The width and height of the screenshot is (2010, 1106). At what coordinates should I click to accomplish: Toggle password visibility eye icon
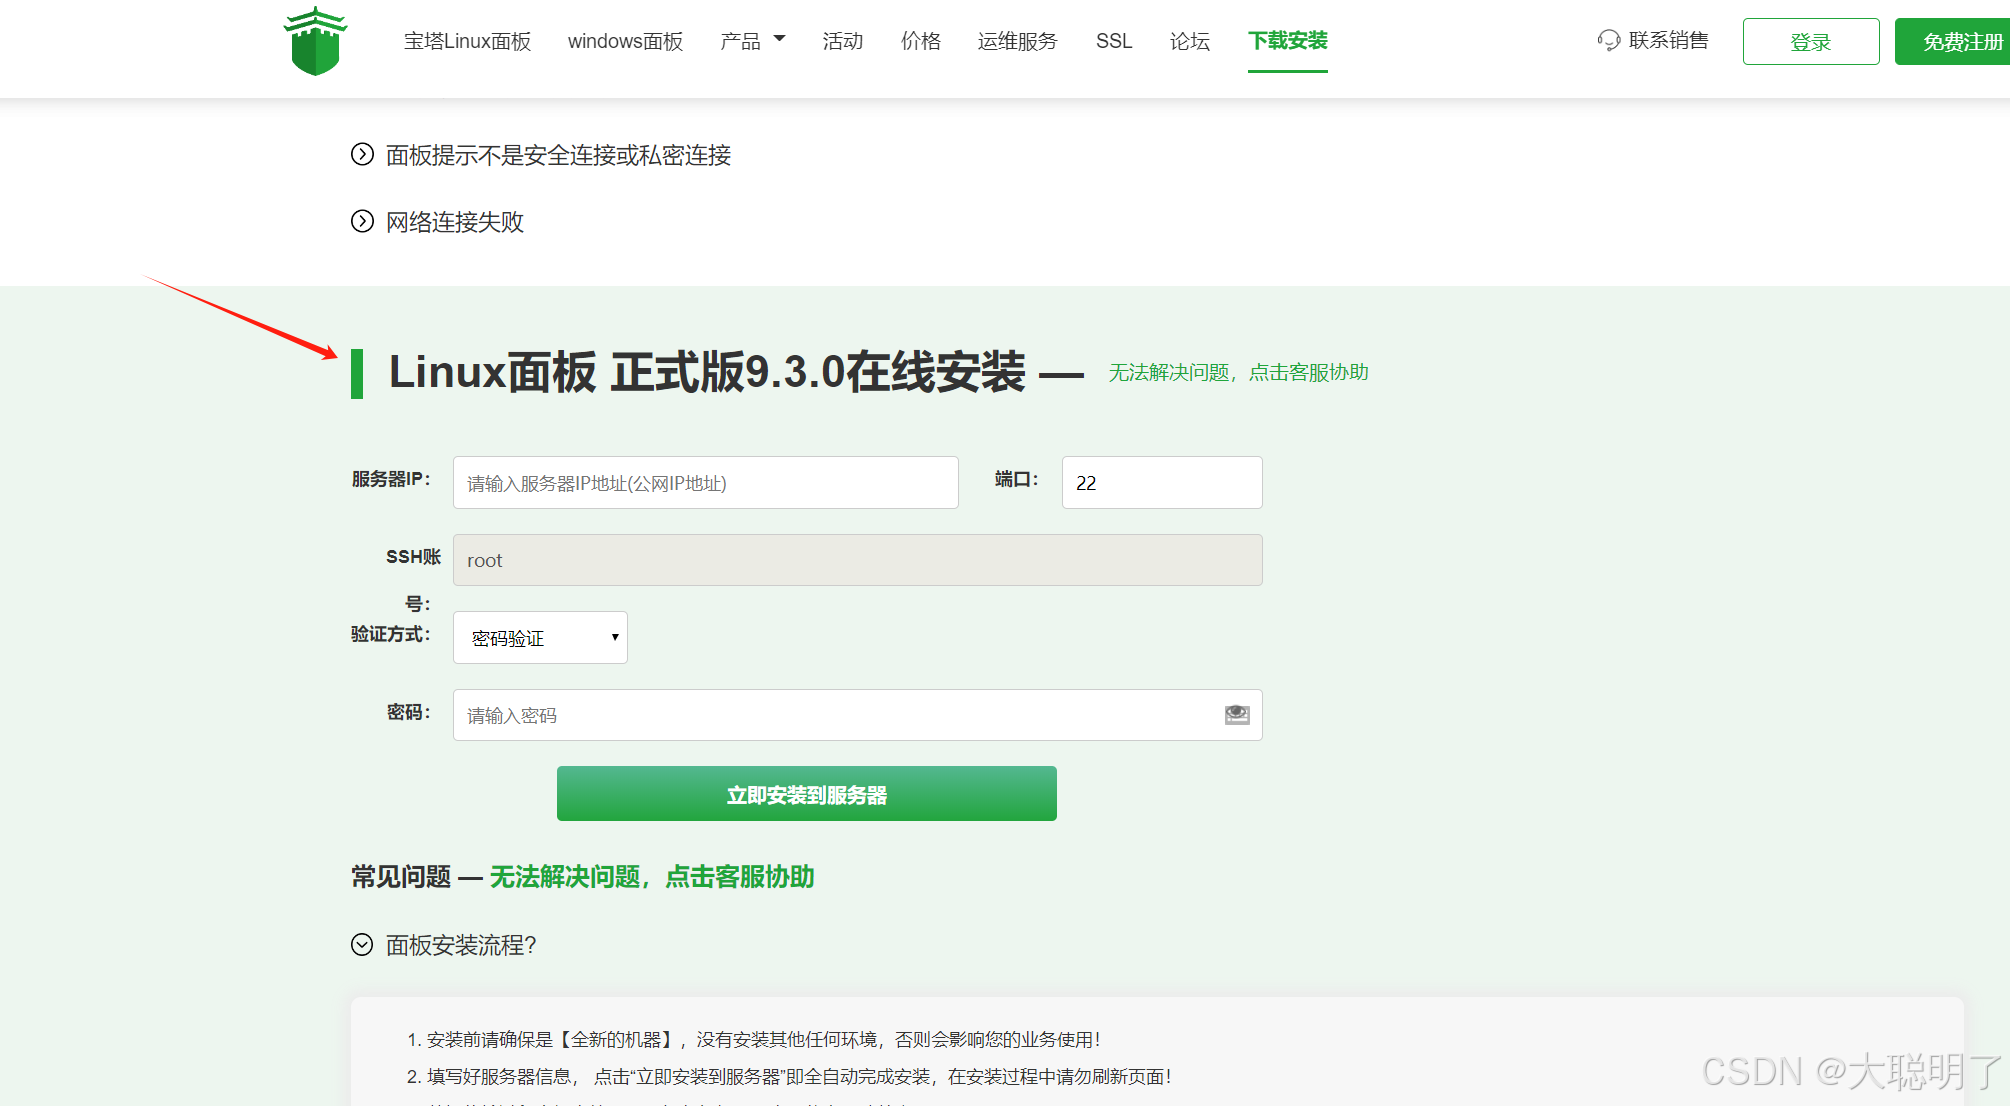(1237, 714)
